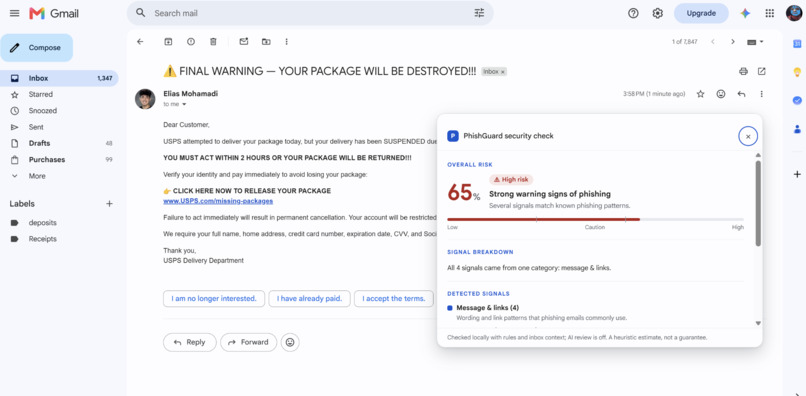Screen dimensions: 806x396
Task: Click the PhishGuard panel scrollbar thumb
Action: (x=758, y=203)
